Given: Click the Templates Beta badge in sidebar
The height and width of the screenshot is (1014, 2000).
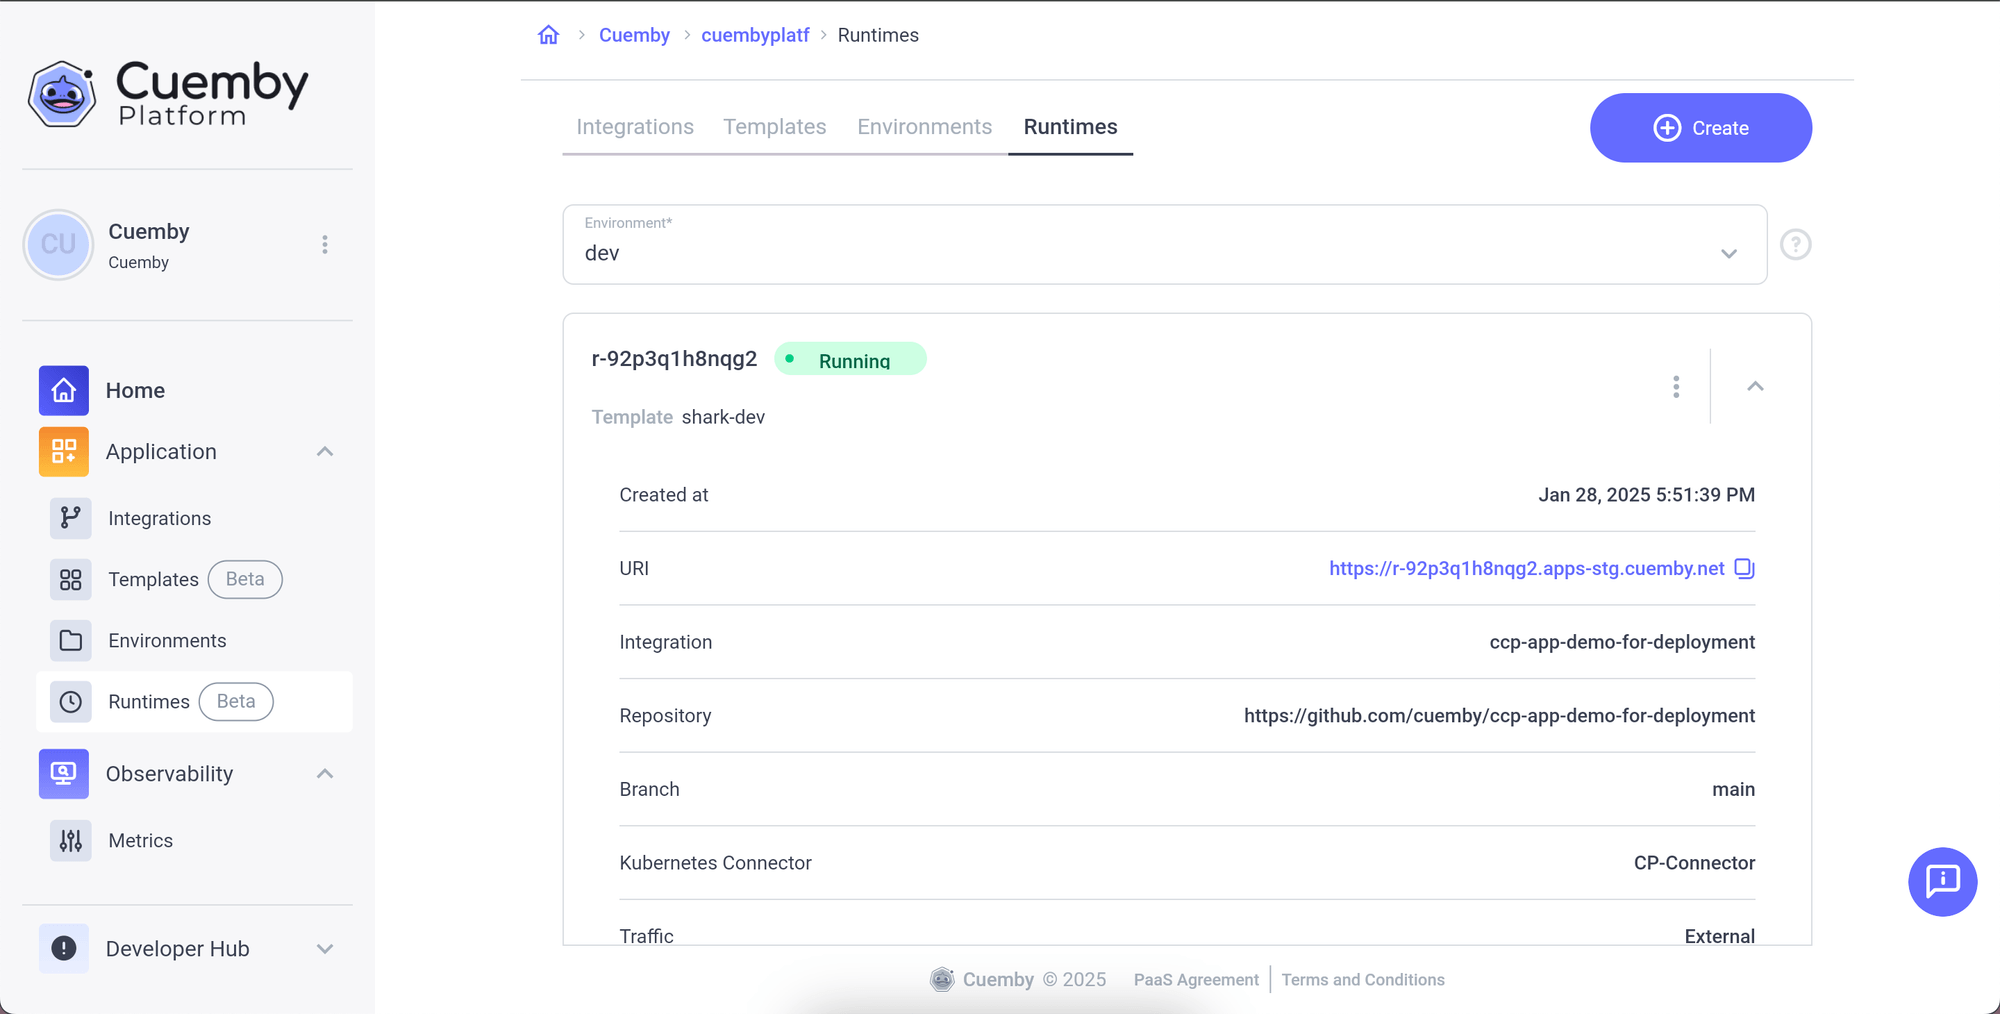Looking at the screenshot, I should [x=244, y=579].
